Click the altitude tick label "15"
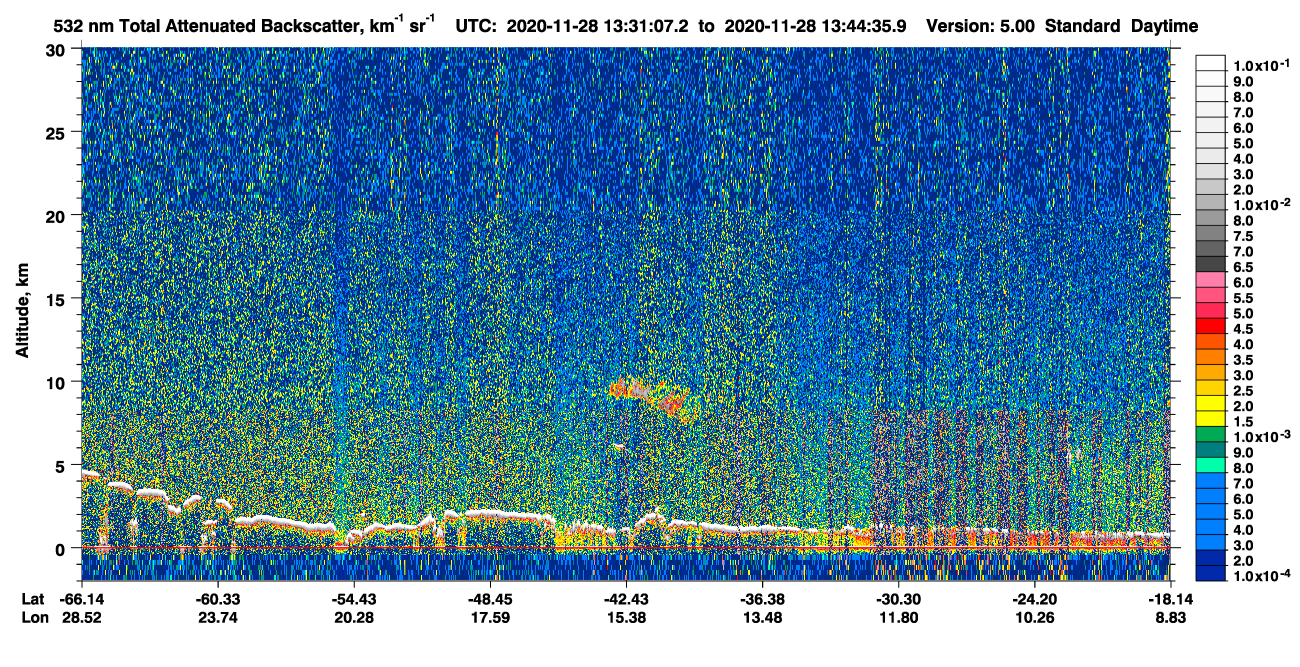 pyautogui.click(x=58, y=298)
